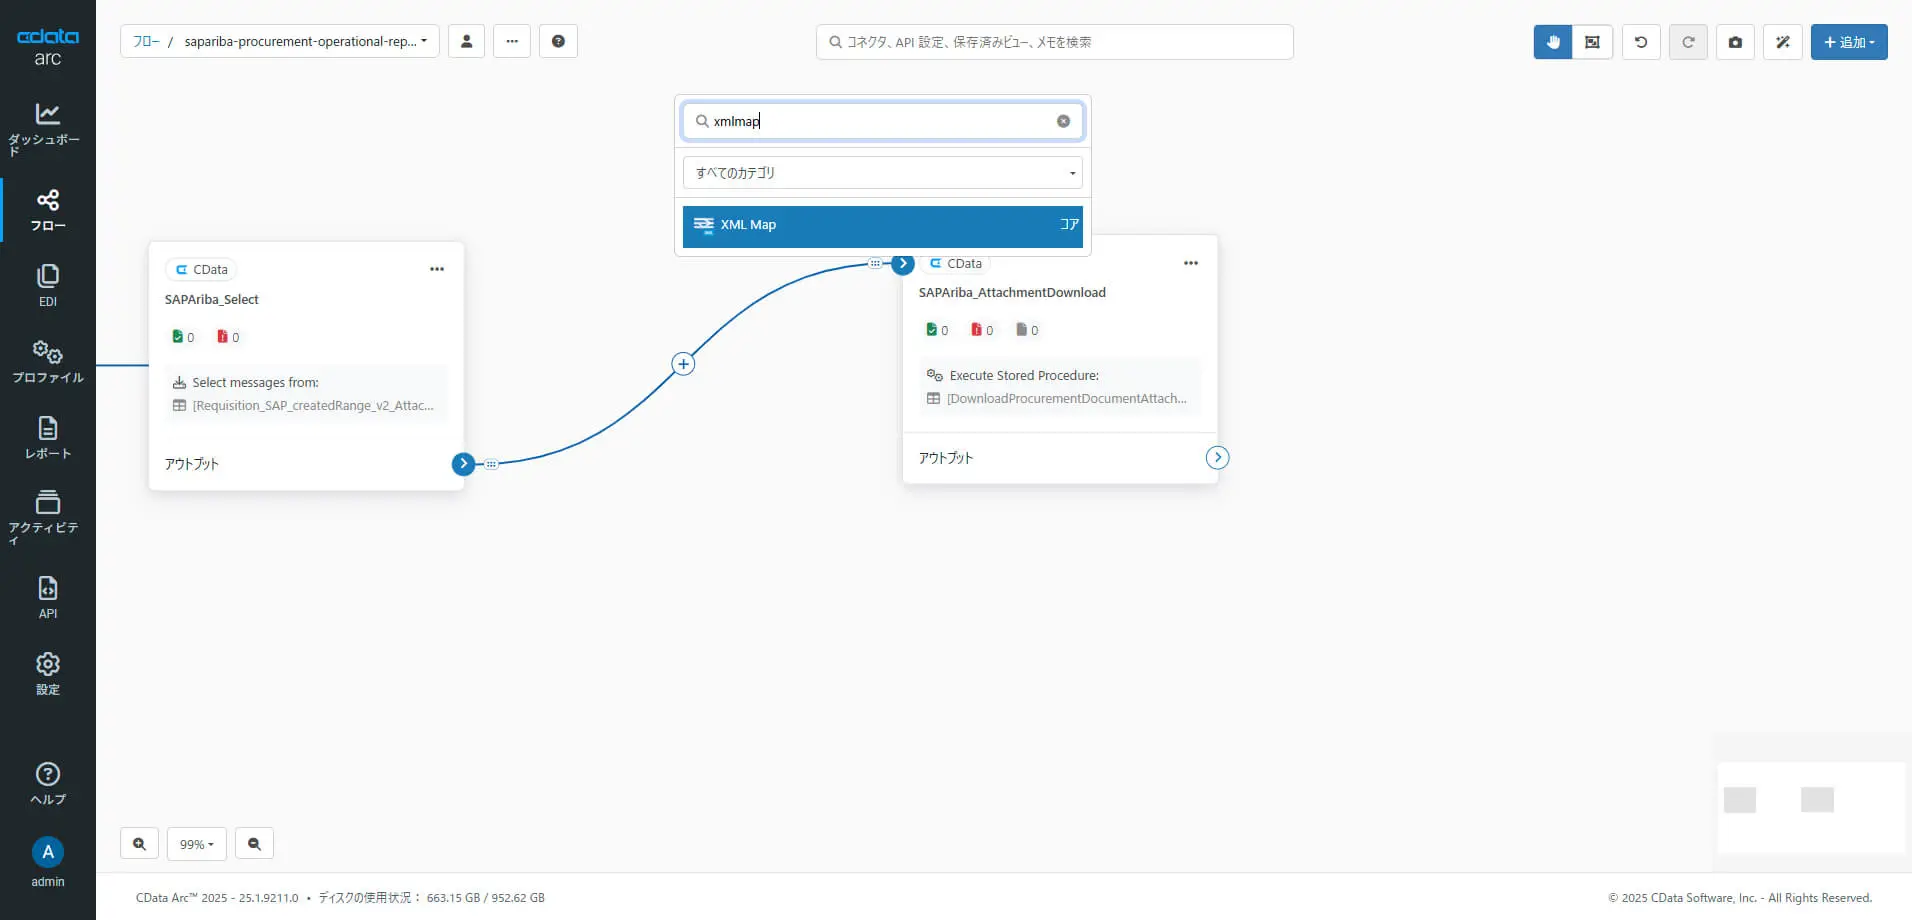1912x920 pixels.
Task: Click the CData badge on SAPAriba_AttachmentDownload
Action: coord(955,263)
